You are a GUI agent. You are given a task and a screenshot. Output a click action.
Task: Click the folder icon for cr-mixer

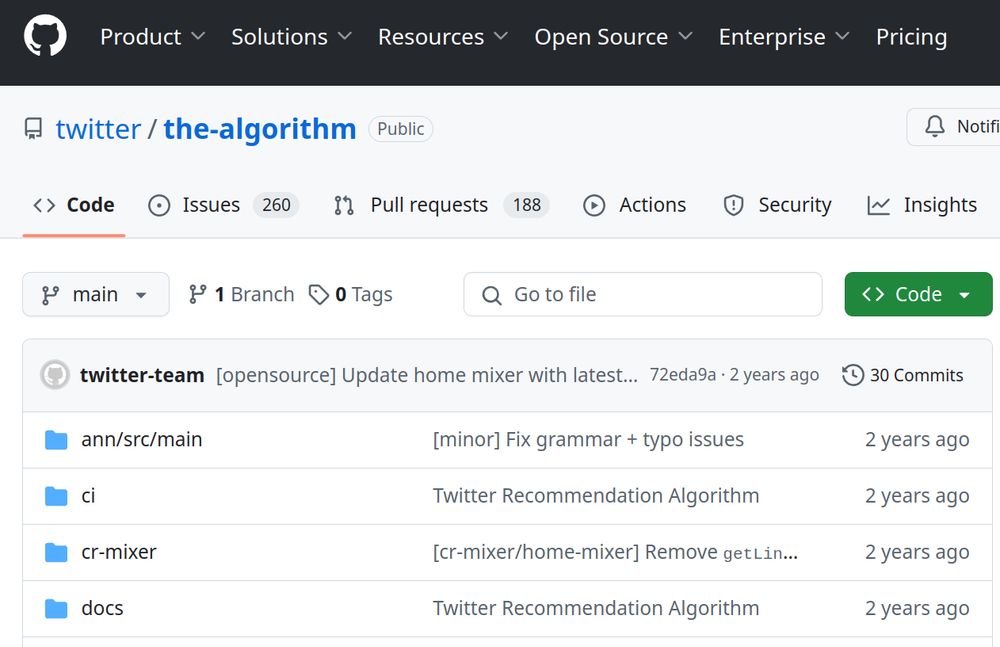[56, 552]
